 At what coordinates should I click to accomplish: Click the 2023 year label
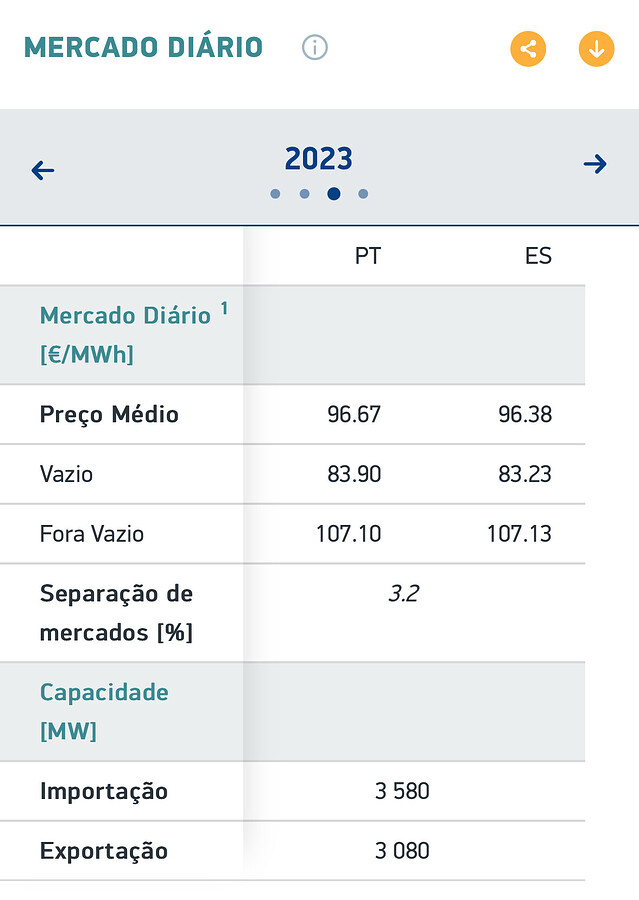pyautogui.click(x=319, y=159)
